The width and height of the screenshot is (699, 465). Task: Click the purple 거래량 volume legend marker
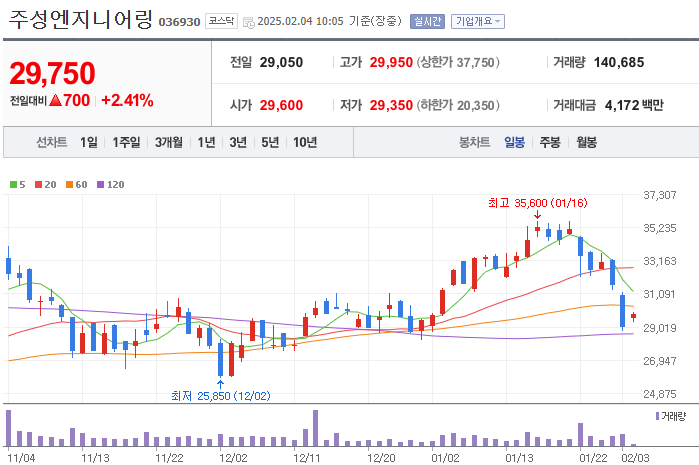pos(657,416)
